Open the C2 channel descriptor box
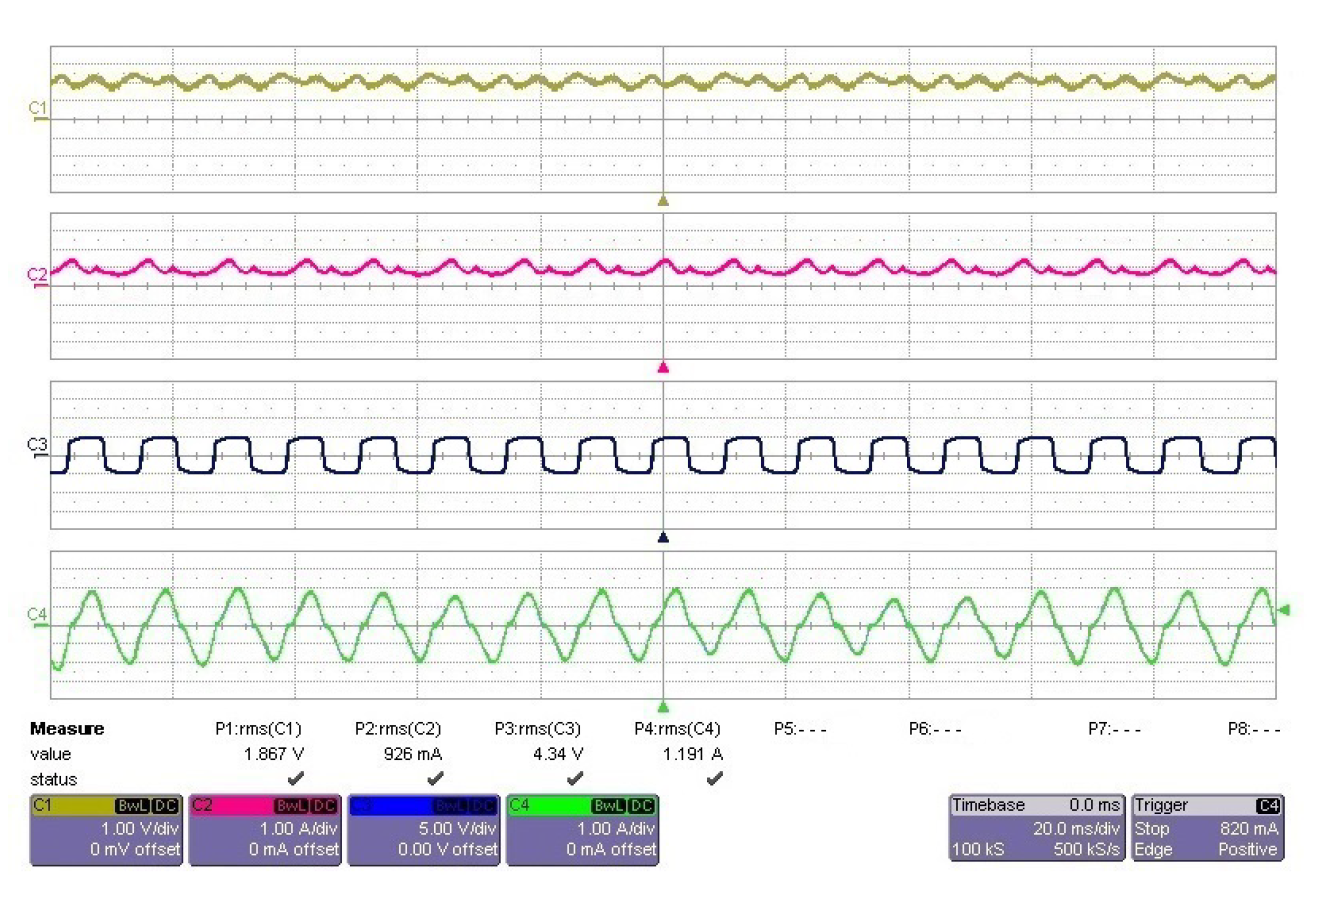The image size is (1321, 910). point(265,829)
